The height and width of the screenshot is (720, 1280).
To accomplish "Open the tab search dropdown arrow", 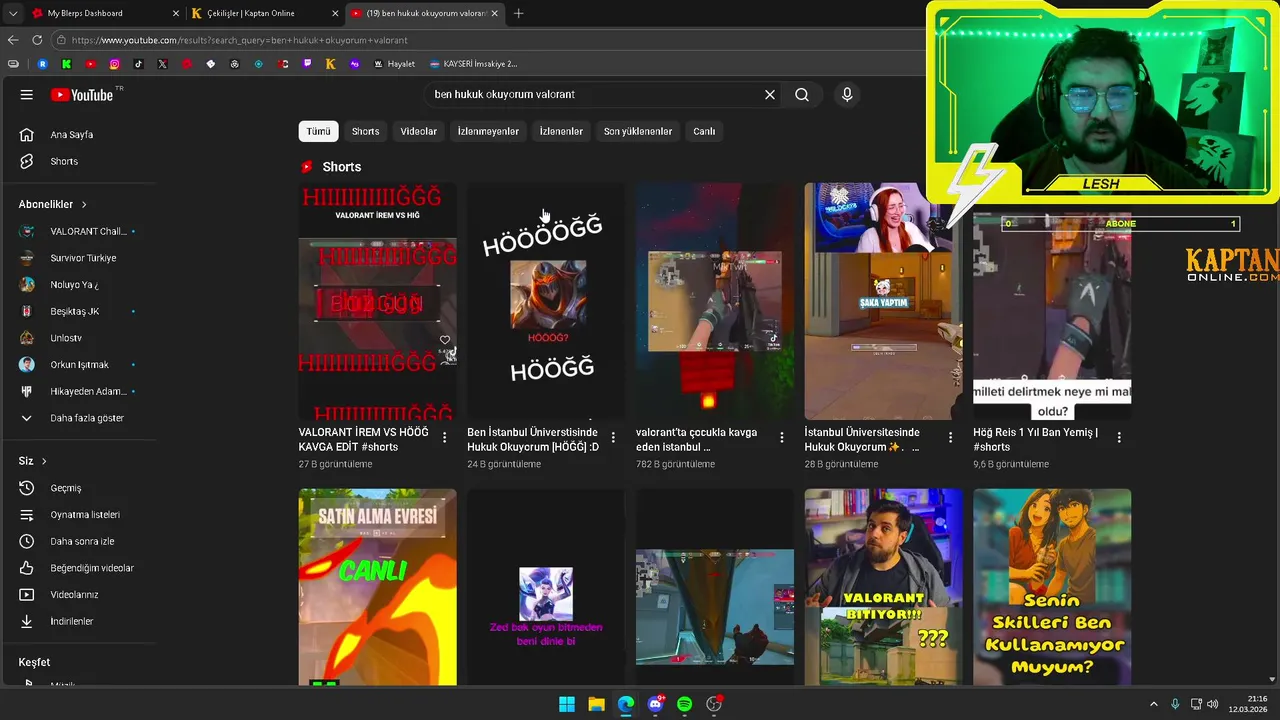I will pyautogui.click(x=12, y=13).
